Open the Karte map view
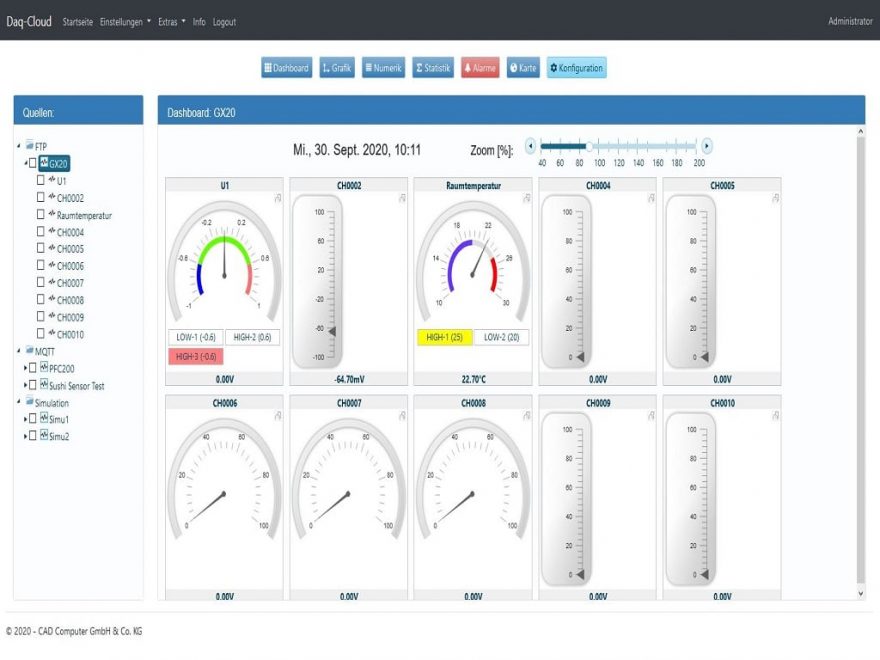This screenshot has width=880, height=660. pos(521,68)
